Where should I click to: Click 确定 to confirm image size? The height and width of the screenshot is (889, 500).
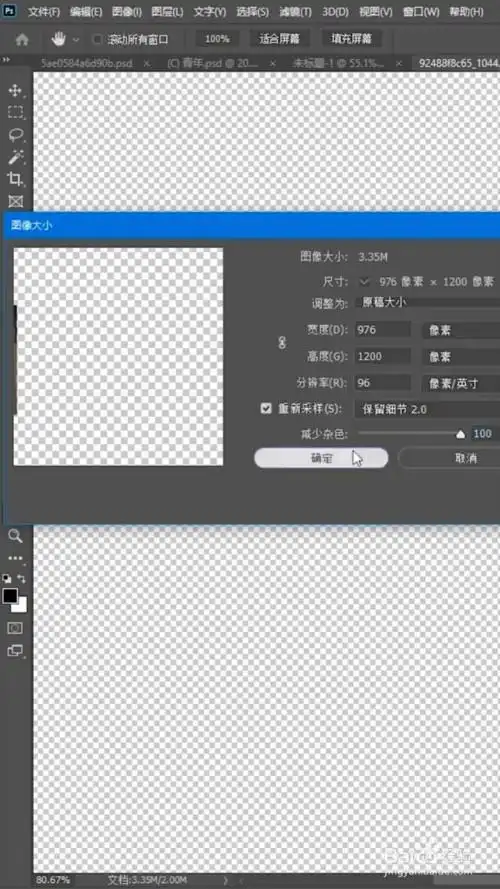point(321,458)
